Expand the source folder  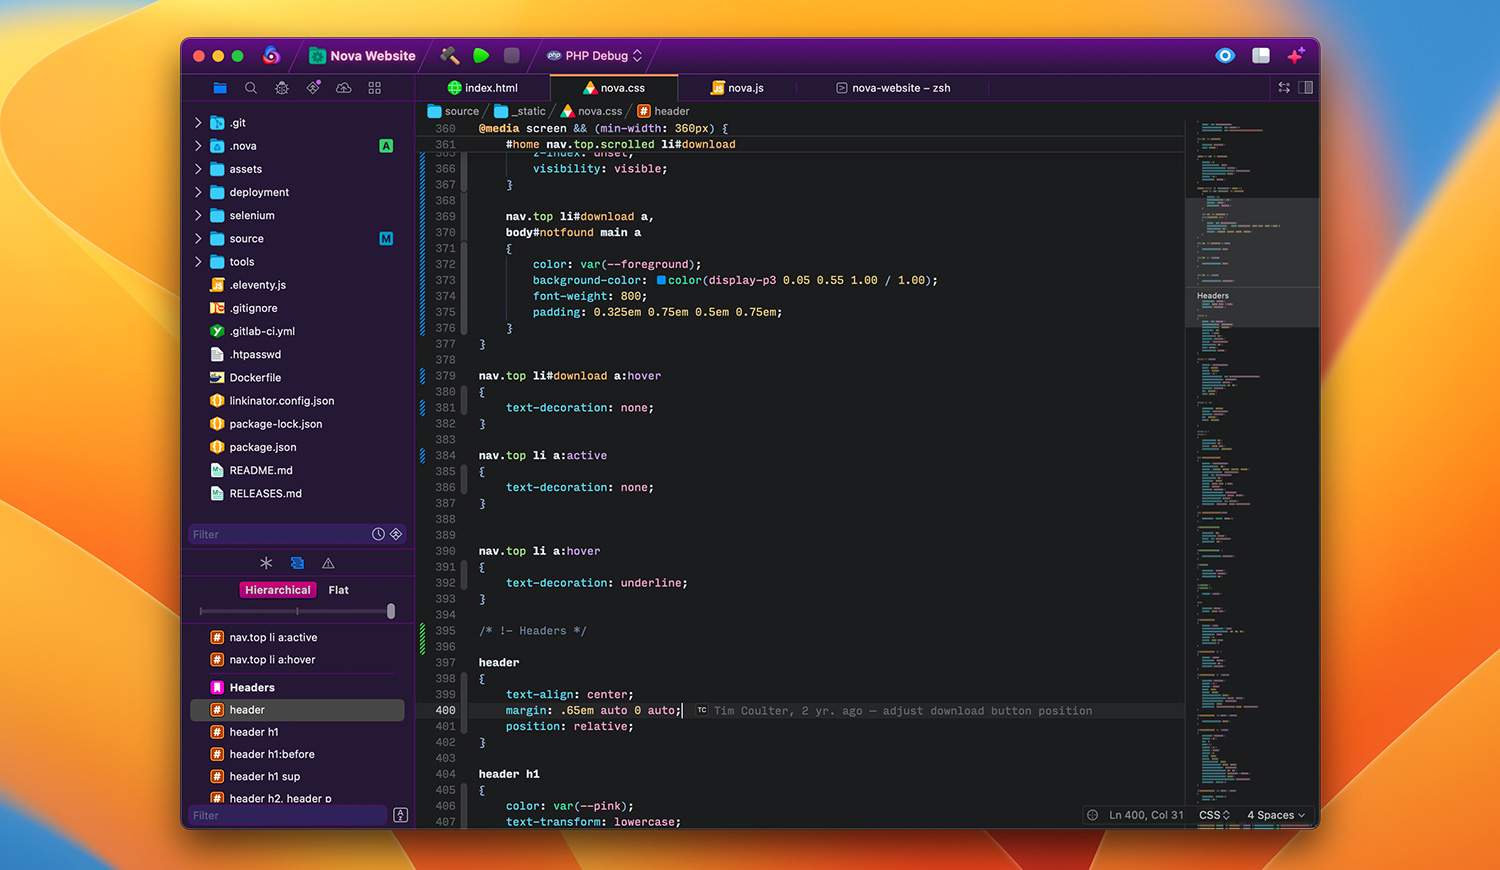click(x=198, y=238)
